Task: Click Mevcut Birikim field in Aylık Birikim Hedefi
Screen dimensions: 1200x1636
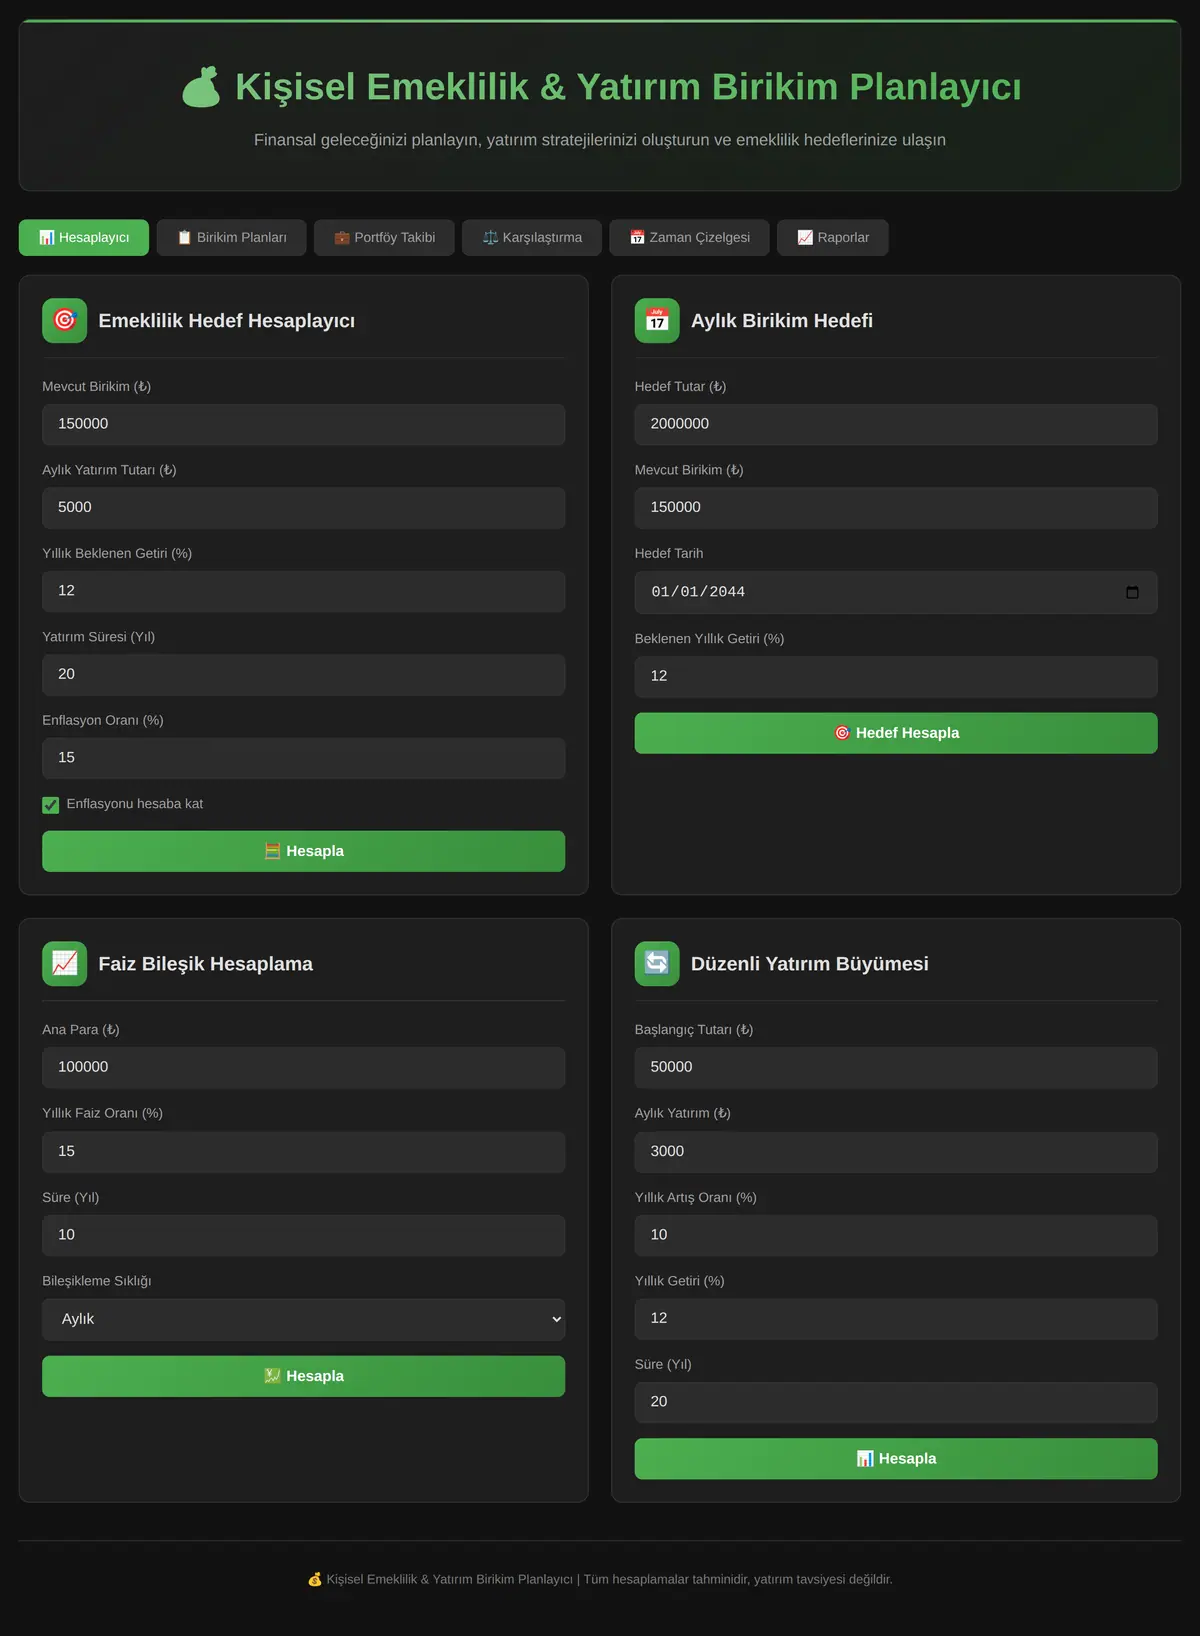Action: 896,508
